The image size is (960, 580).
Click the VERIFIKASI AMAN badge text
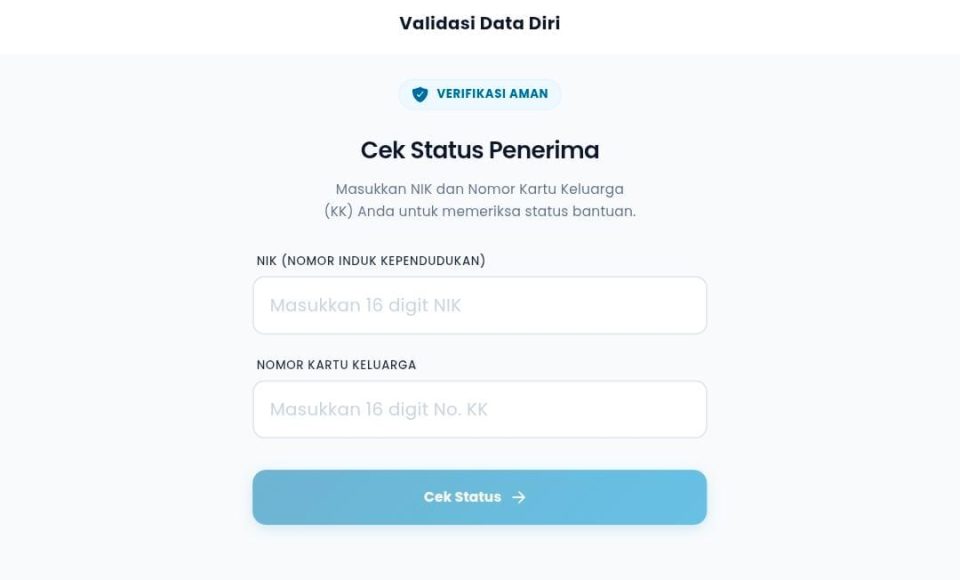[492, 94]
